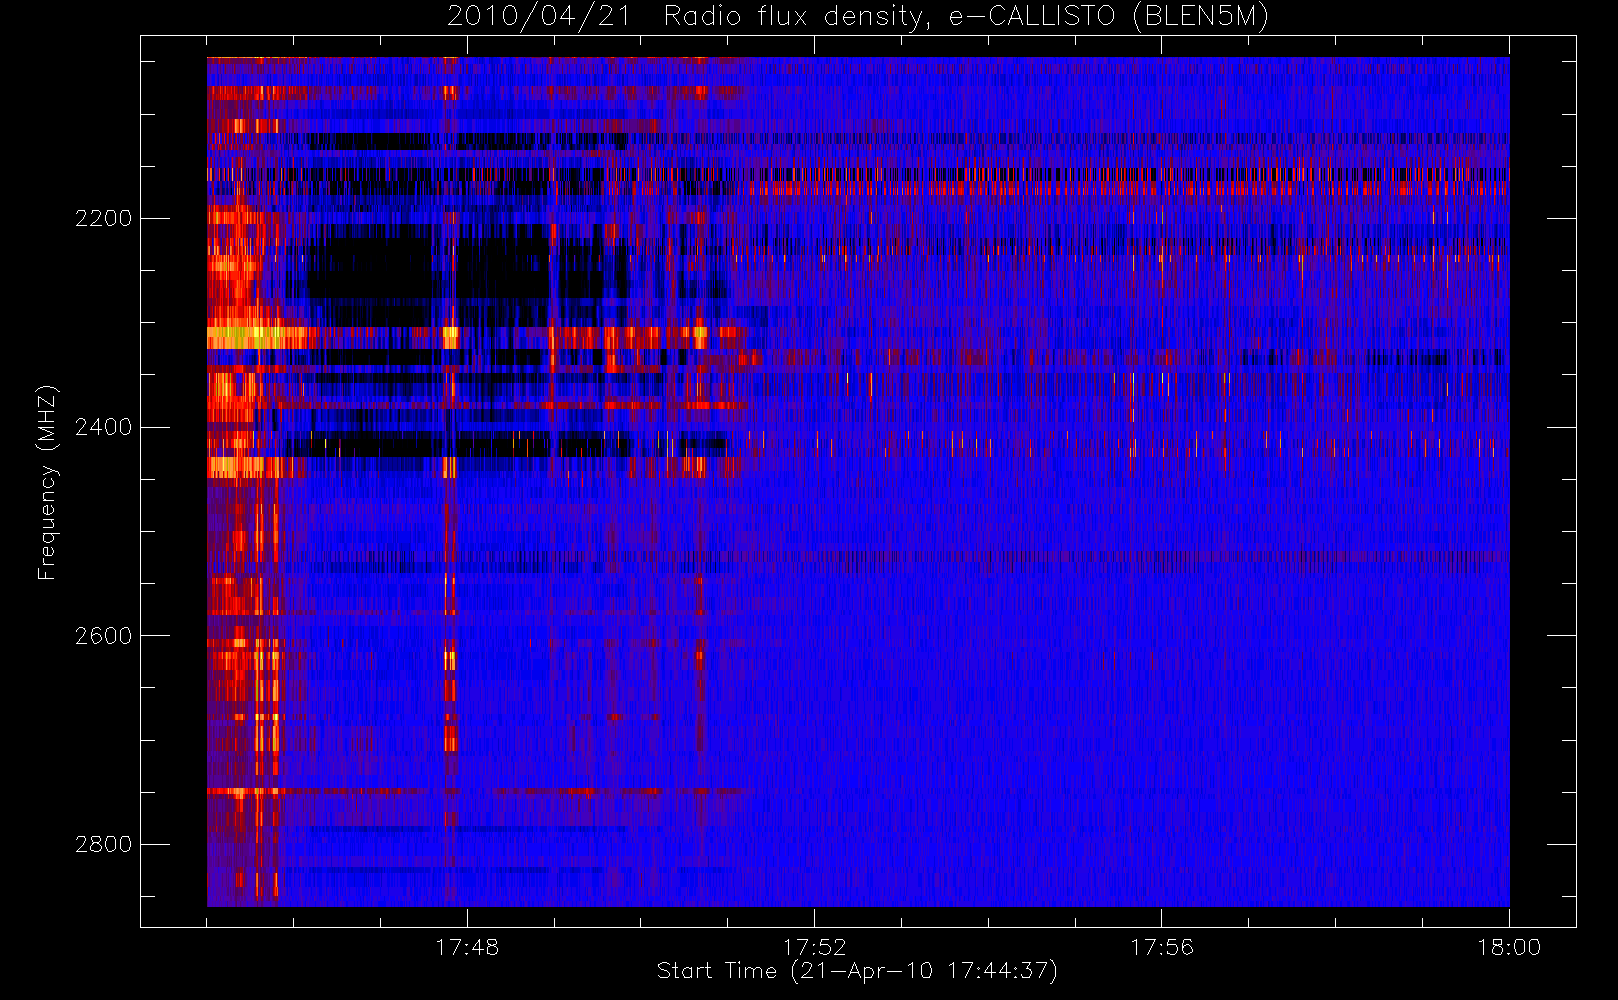This screenshot has width=1618, height=1000.
Task: Select the 2400 frequency axis label
Action: point(103,427)
